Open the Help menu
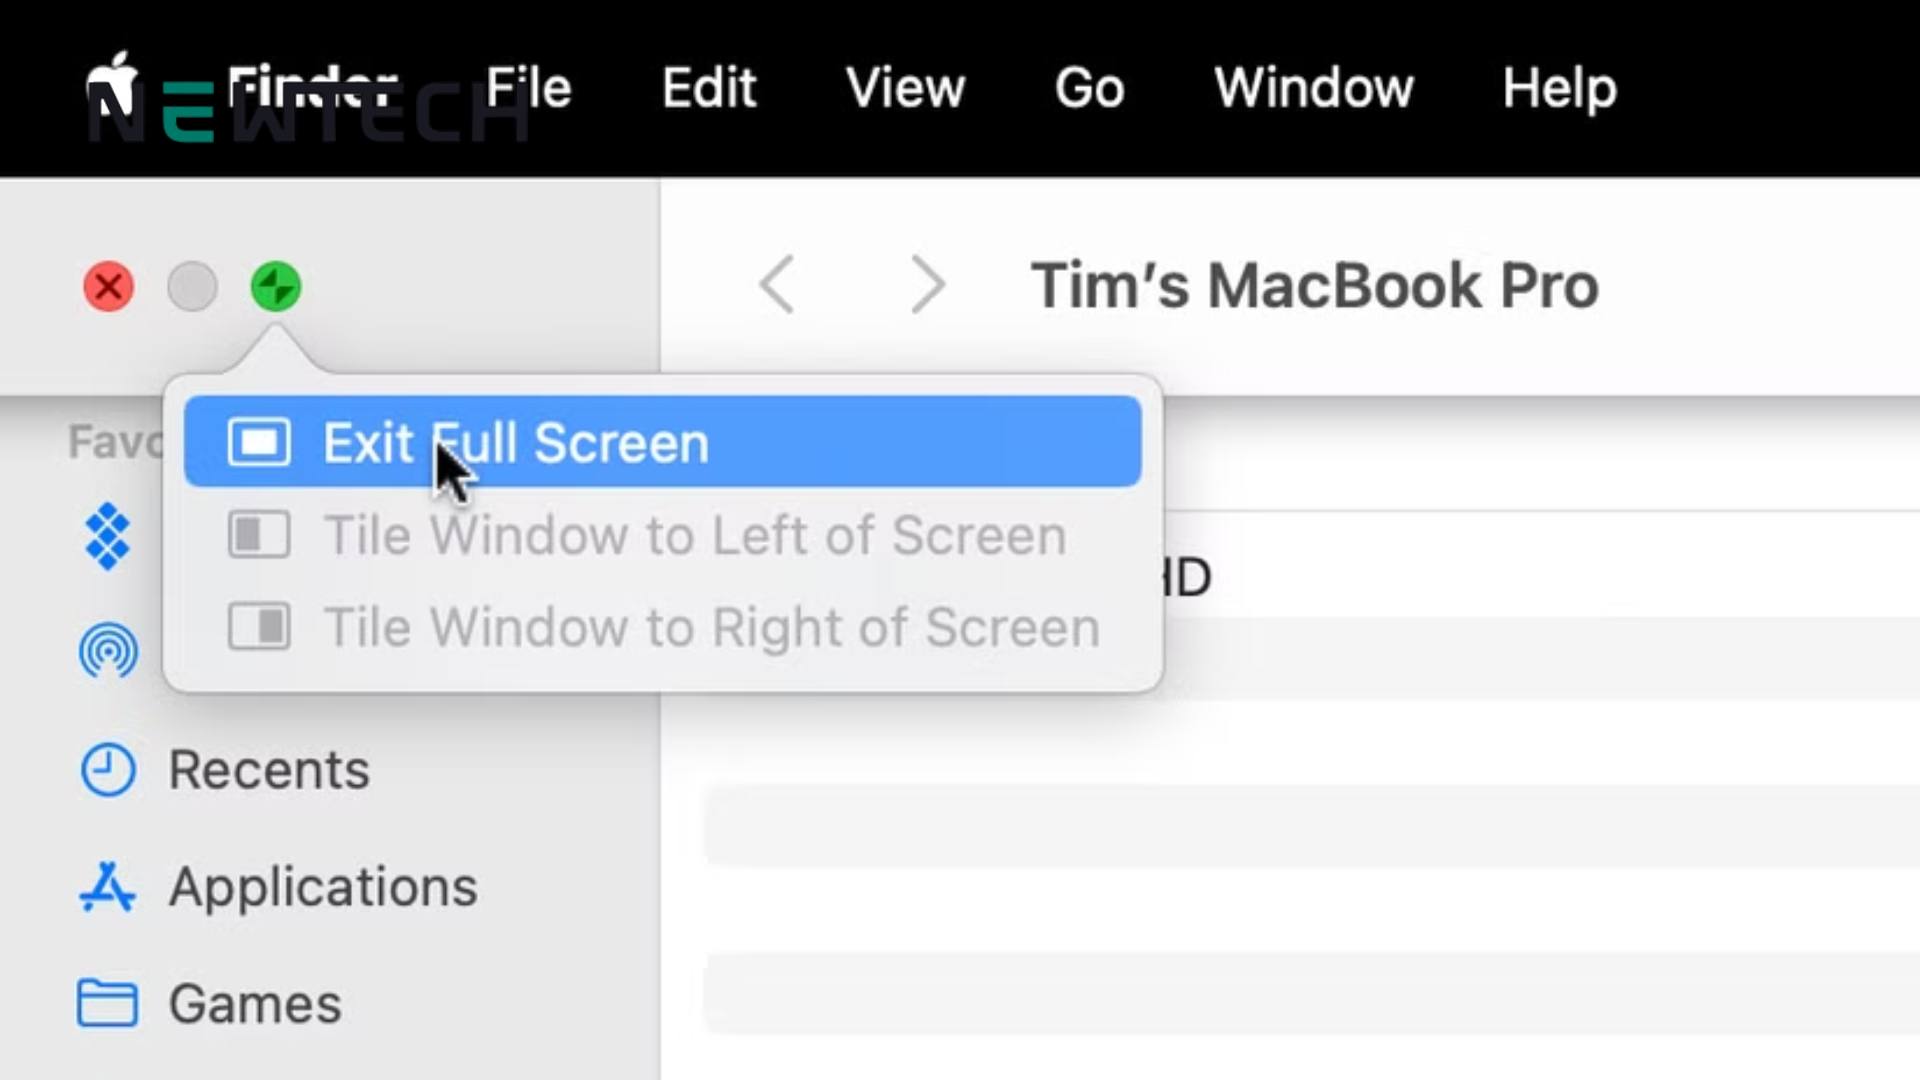 point(1559,87)
